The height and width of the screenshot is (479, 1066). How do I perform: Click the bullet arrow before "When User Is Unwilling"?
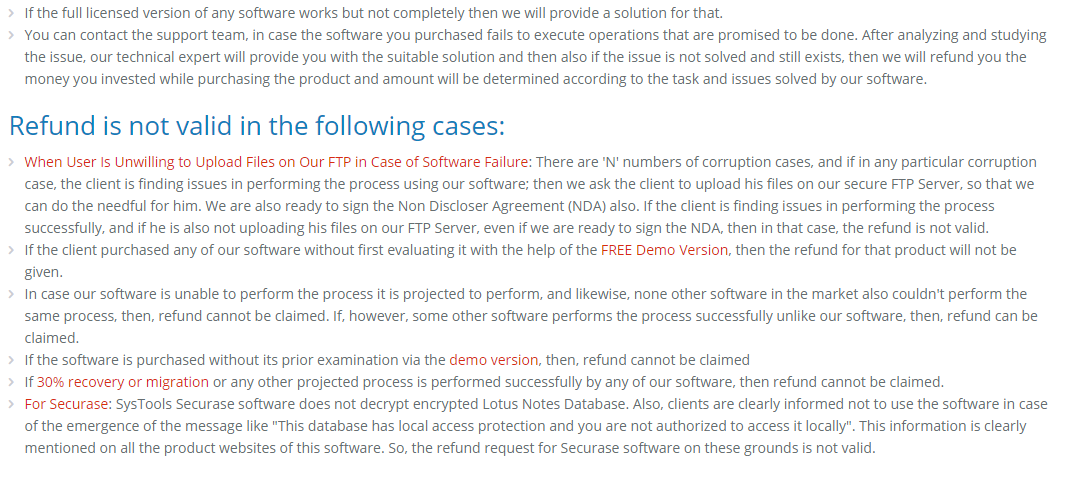click(x=11, y=162)
